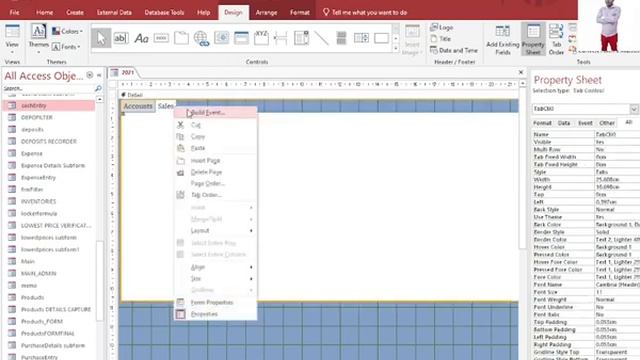Pick the Insert Page Break control
Screen dimensions: 640x360
281,38
